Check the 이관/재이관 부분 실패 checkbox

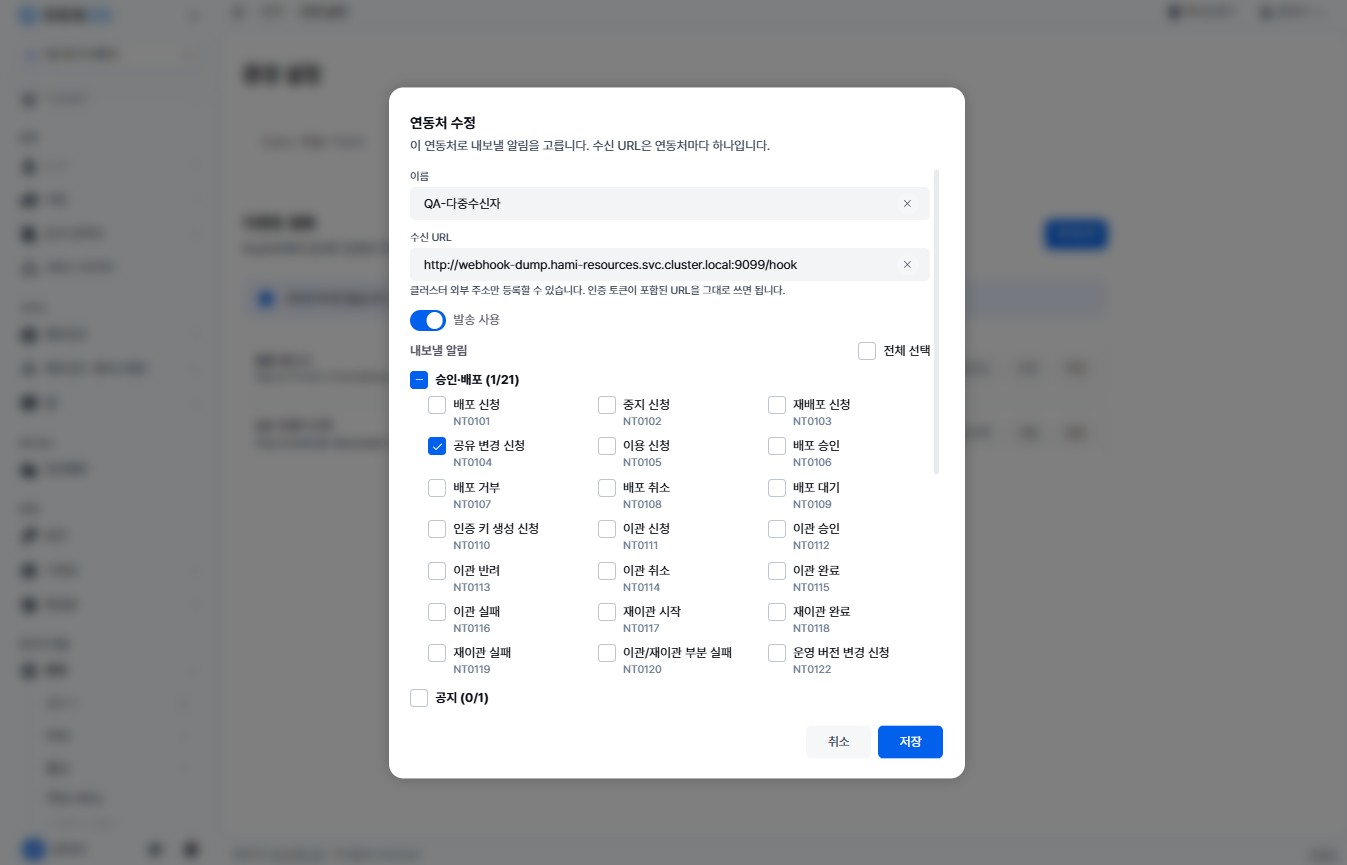click(607, 653)
